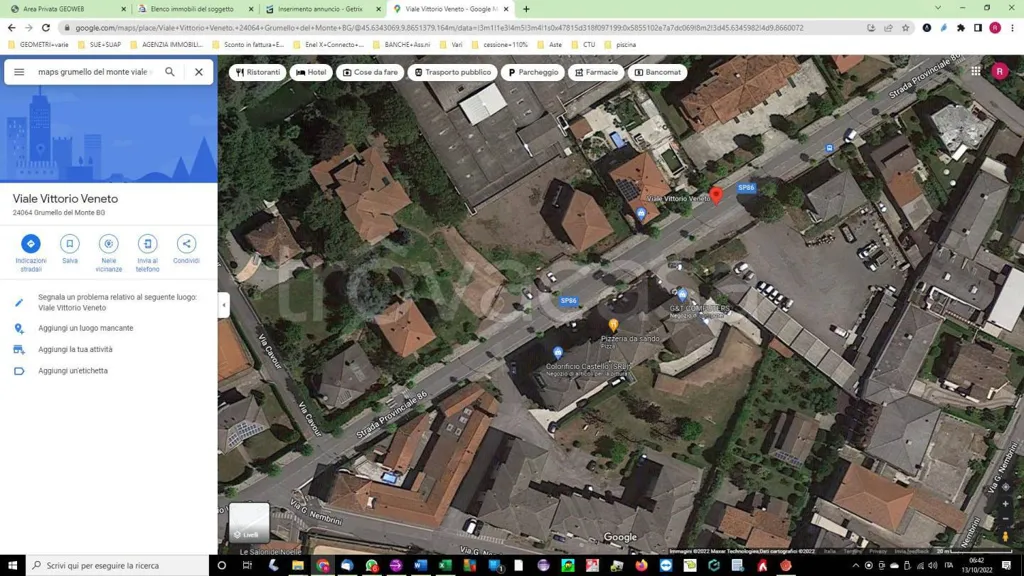The width and height of the screenshot is (1024, 576).
Task: Collapse the Maps side panel
Action: [224, 305]
